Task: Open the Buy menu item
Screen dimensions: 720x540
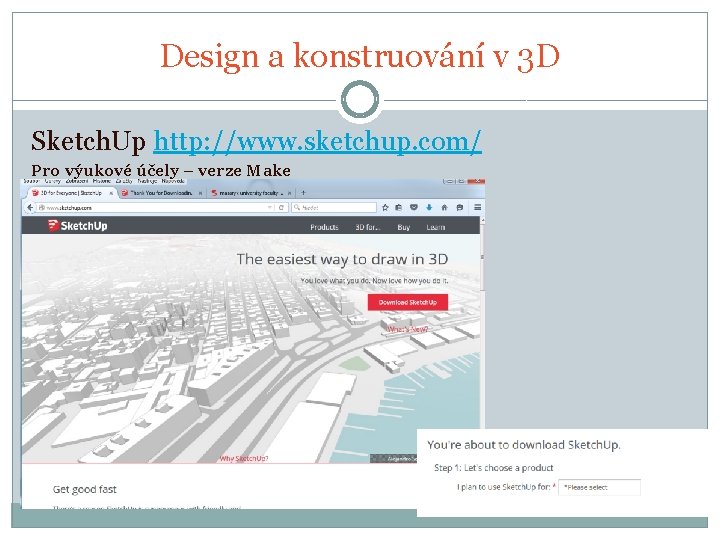Action: point(404,227)
